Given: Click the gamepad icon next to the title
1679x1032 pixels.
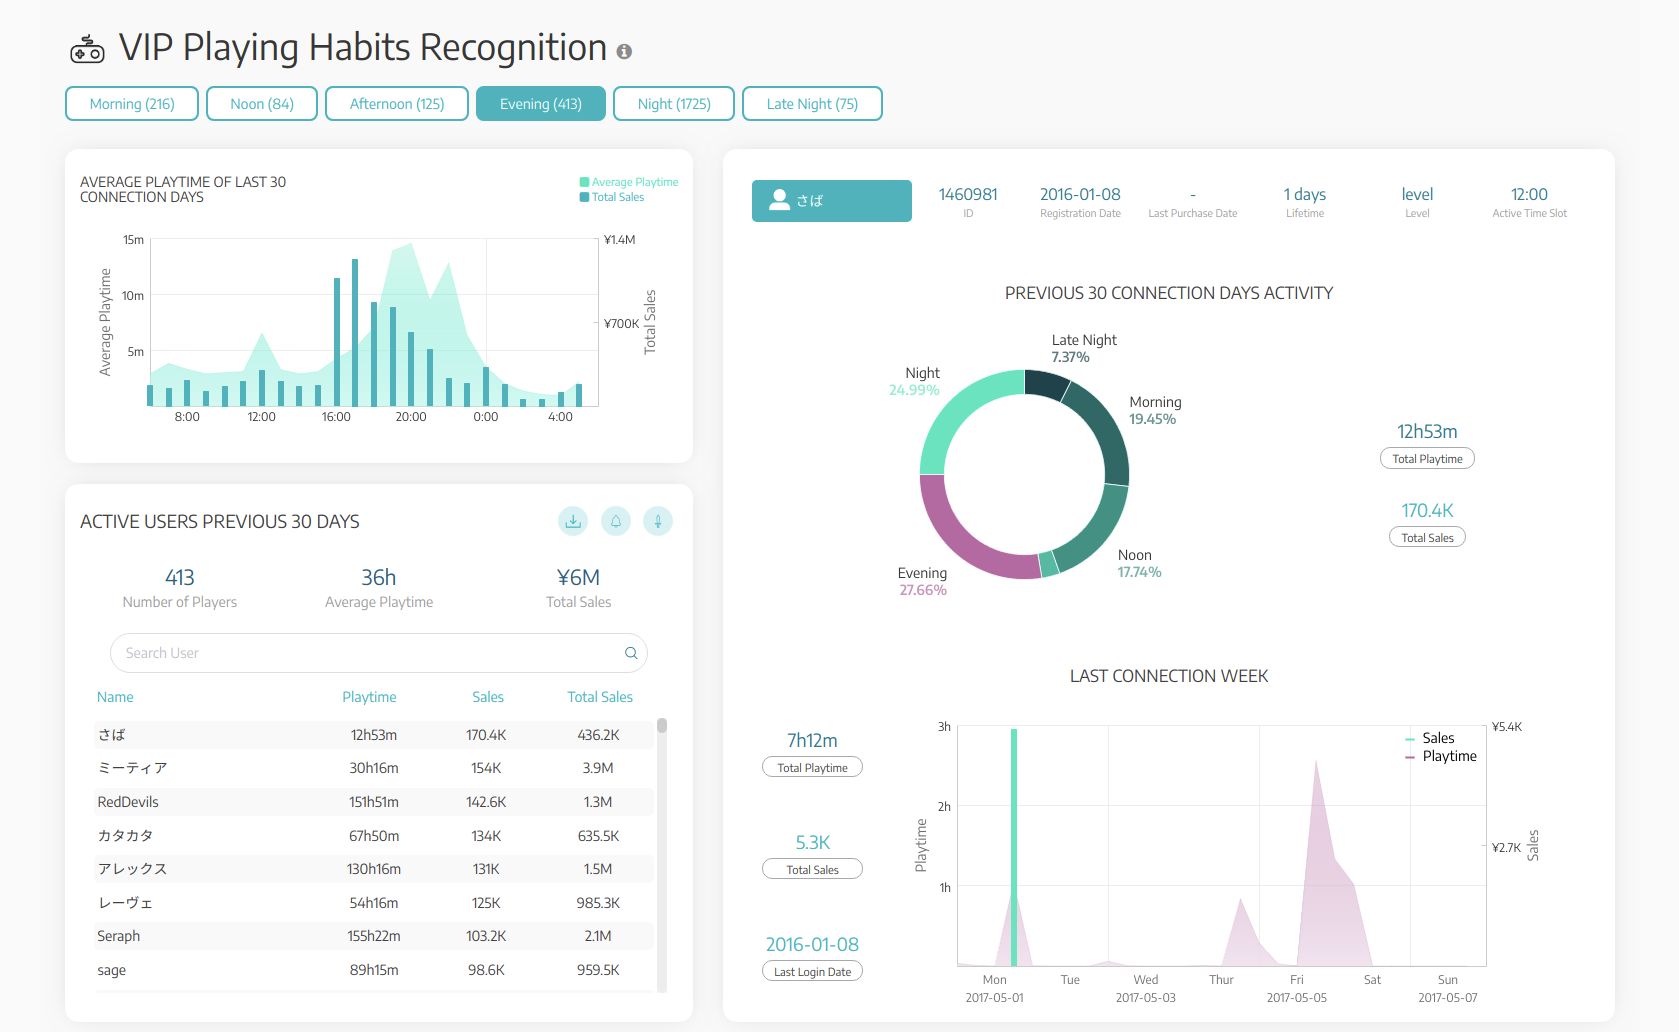Looking at the screenshot, I should click(x=87, y=49).
